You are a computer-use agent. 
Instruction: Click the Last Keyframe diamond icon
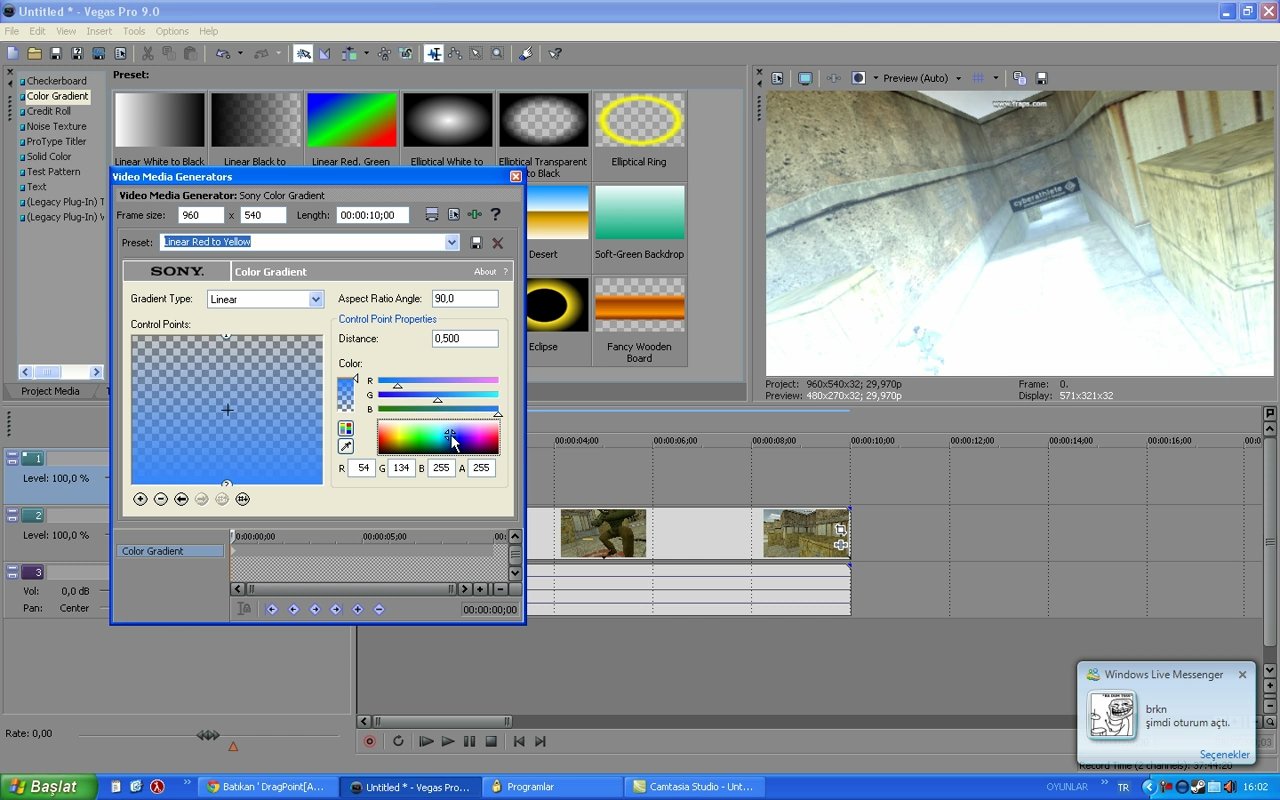click(x=336, y=609)
